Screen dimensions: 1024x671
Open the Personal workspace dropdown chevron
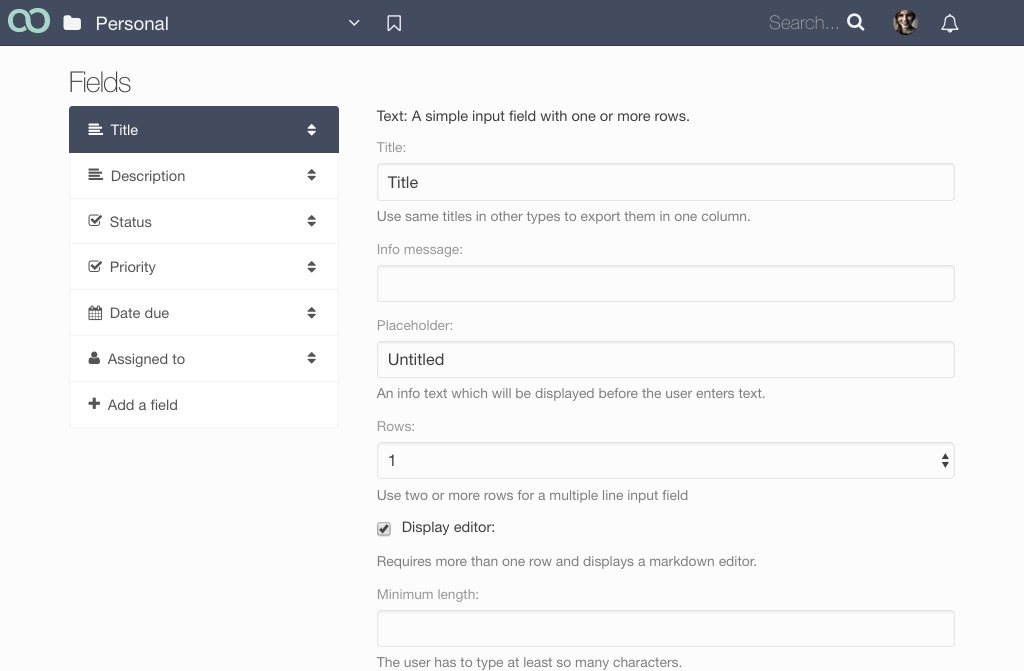pyautogui.click(x=354, y=23)
